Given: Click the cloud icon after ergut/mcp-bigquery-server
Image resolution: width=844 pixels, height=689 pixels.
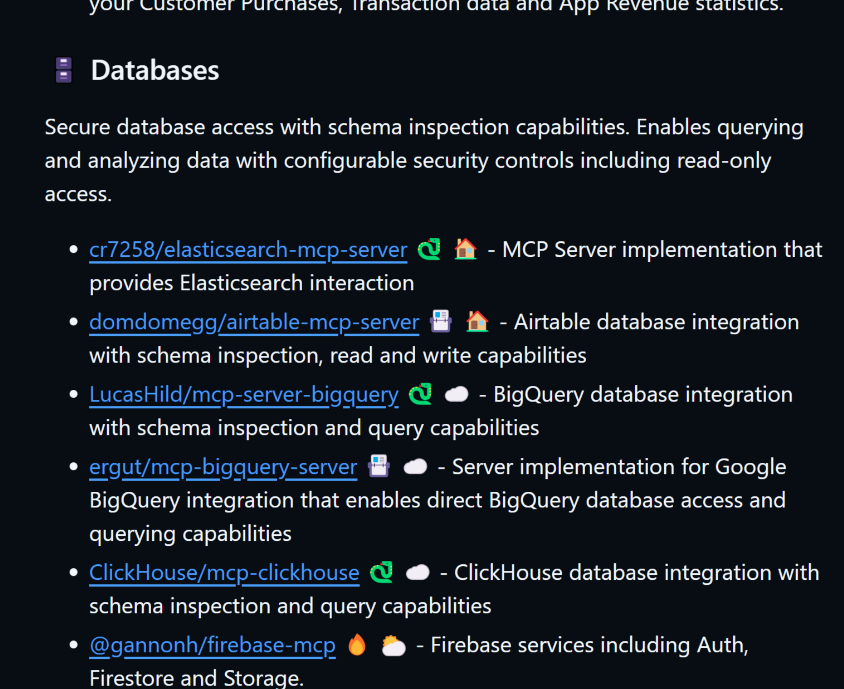Looking at the screenshot, I should pos(415,467).
